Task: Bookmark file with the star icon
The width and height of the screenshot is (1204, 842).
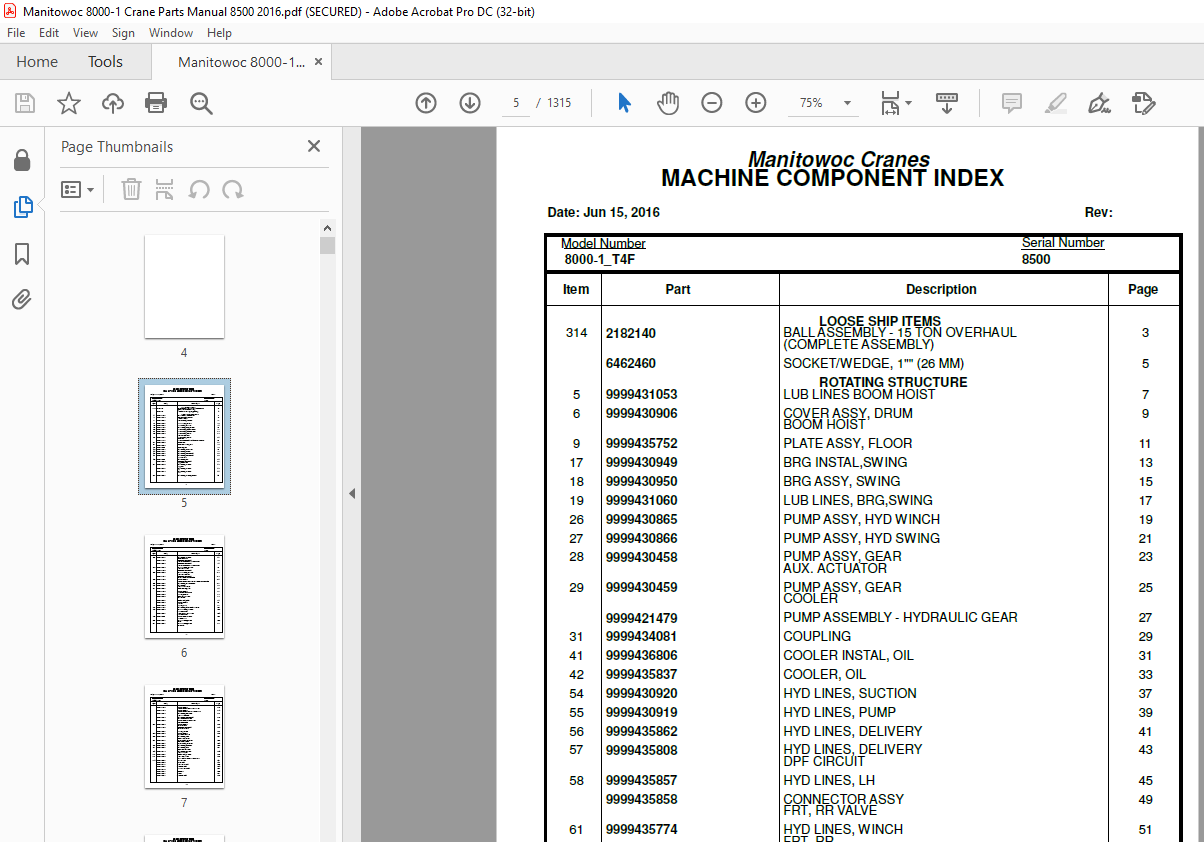Action: click(68, 103)
